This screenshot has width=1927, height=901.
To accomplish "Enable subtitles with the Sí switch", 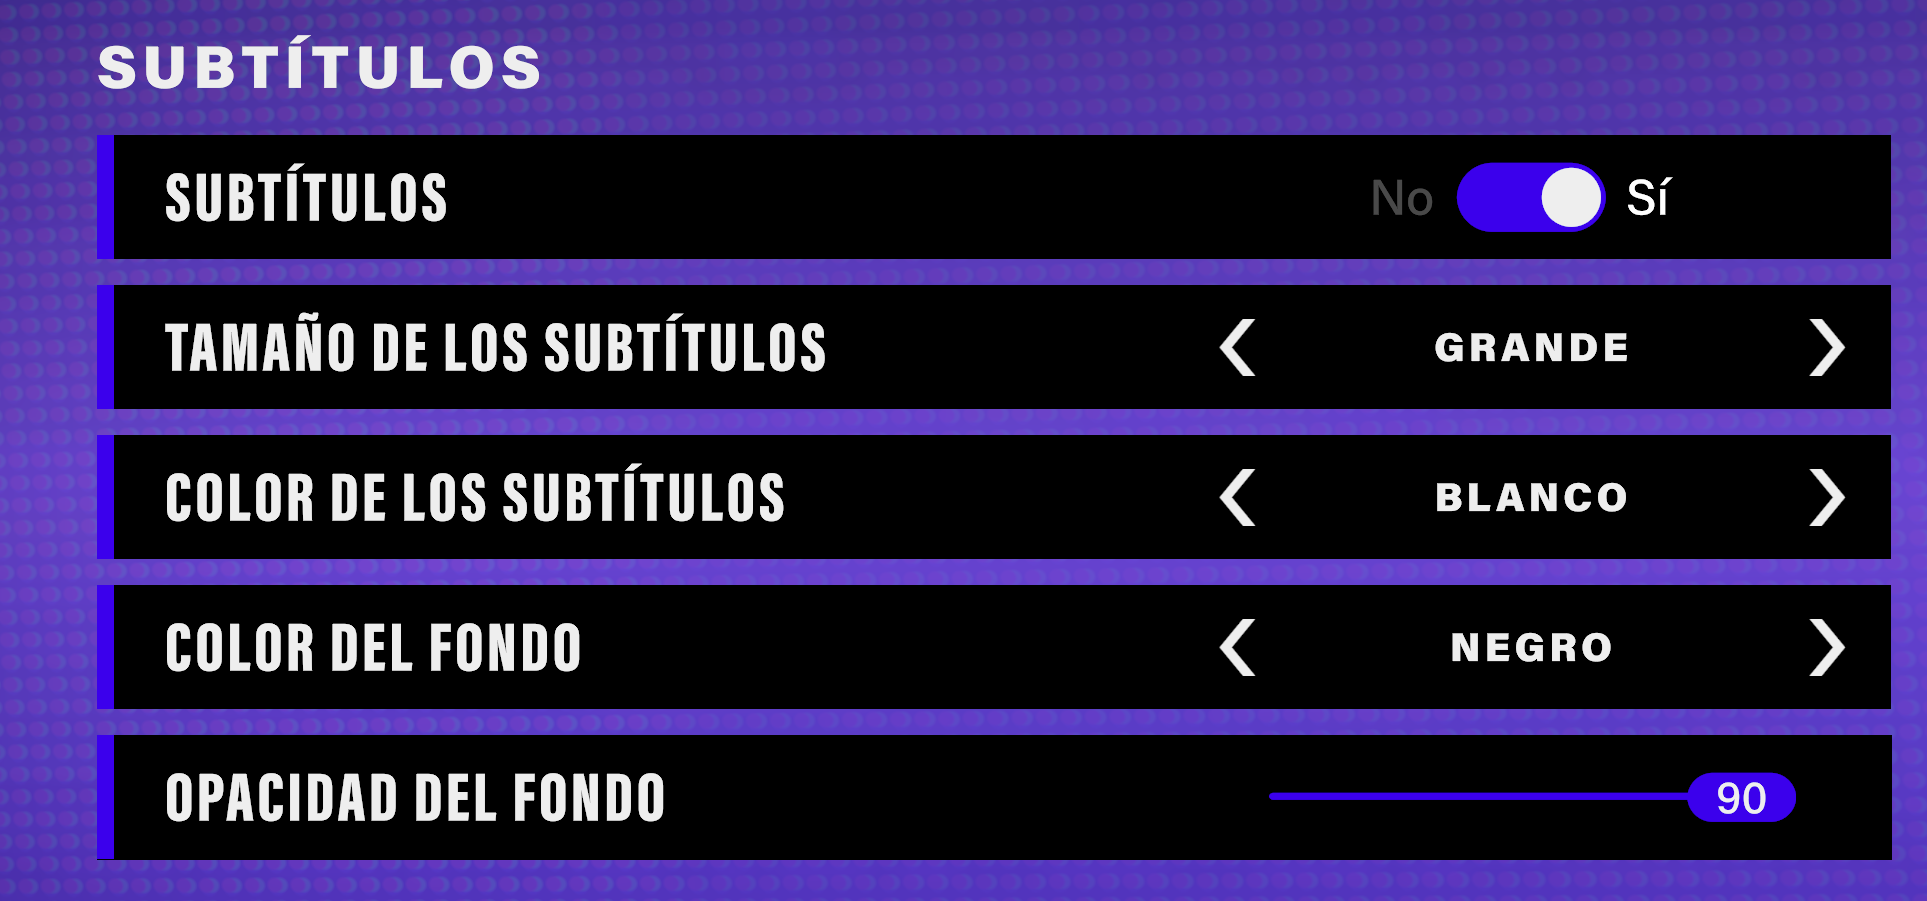I will [x=1650, y=197].
